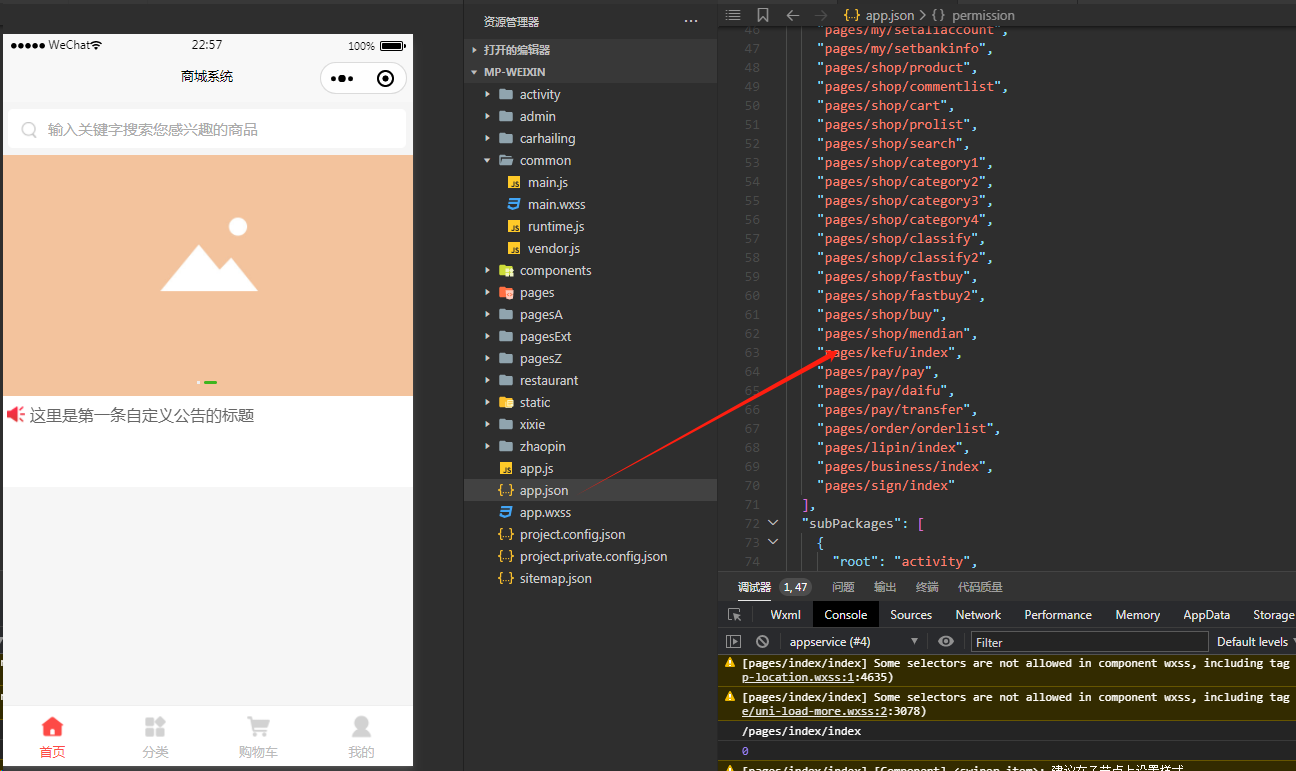Open the outline list icon in editor toolbar
The height and width of the screenshot is (771, 1296).
click(x=733, y=15)
